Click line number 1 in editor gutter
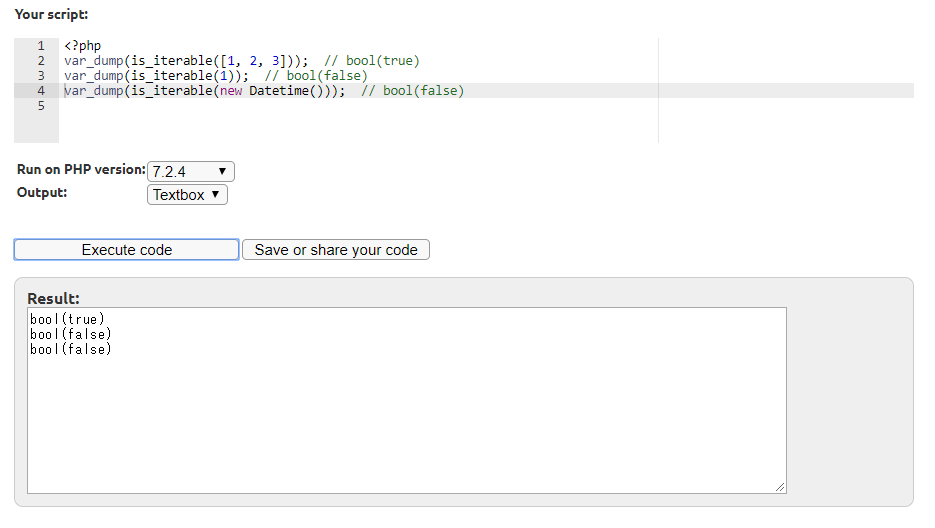935x528 pixels. 41,46
